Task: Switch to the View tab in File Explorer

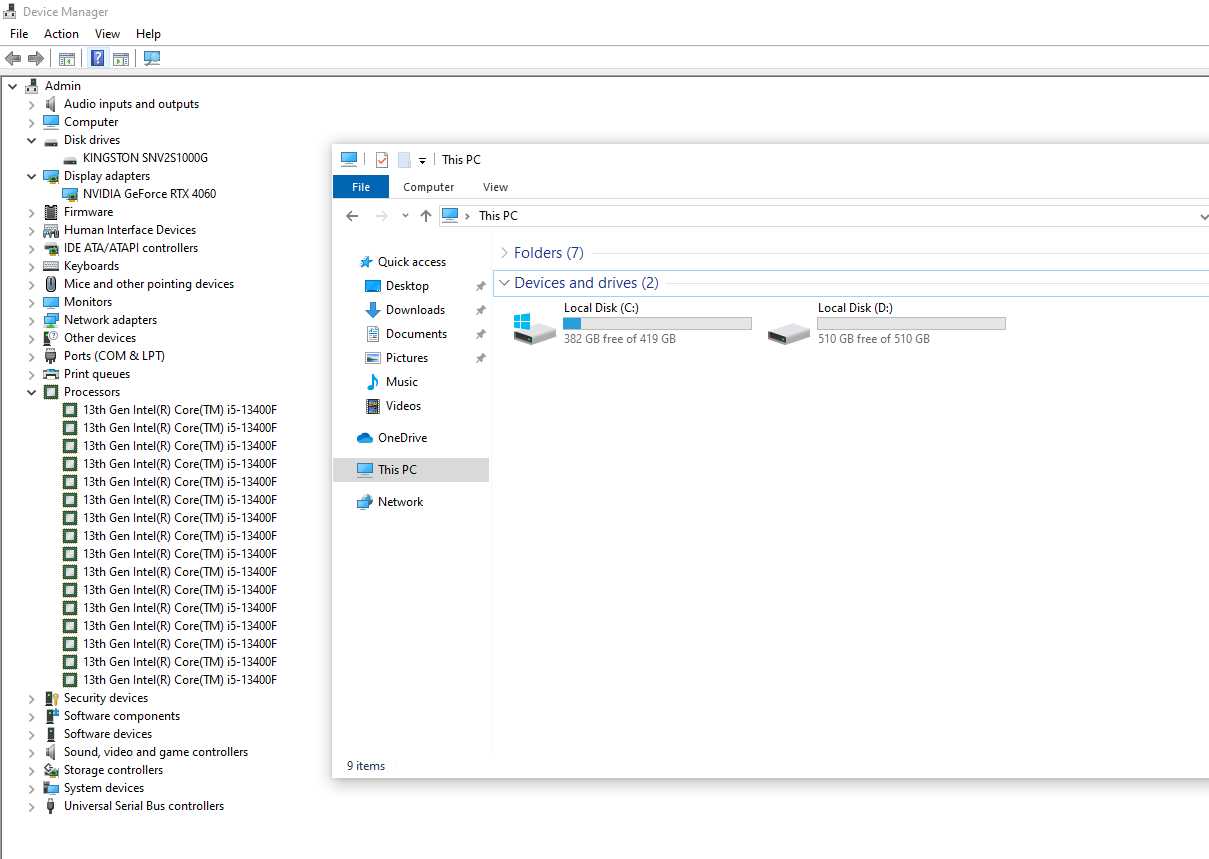Action: (495, 187)
